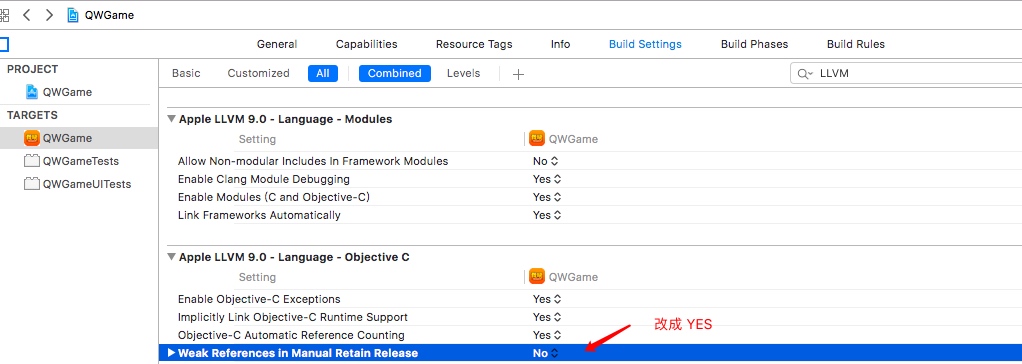Change Enable Clang Module Debugging Yes value
Viewport: 1022px width, 364px height.
[x=547, y=179]
